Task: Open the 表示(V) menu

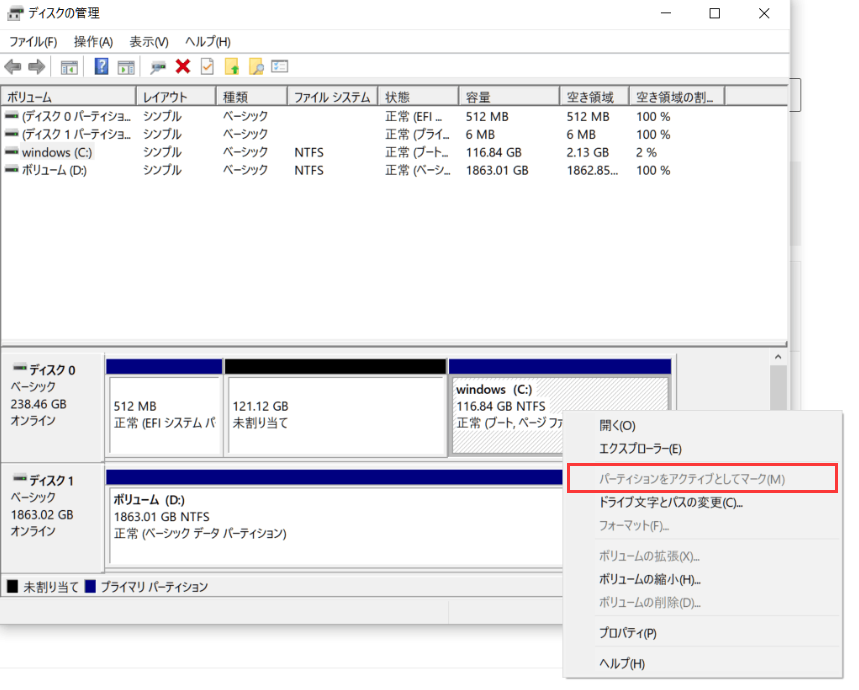Action: click(x=147, y=41)
